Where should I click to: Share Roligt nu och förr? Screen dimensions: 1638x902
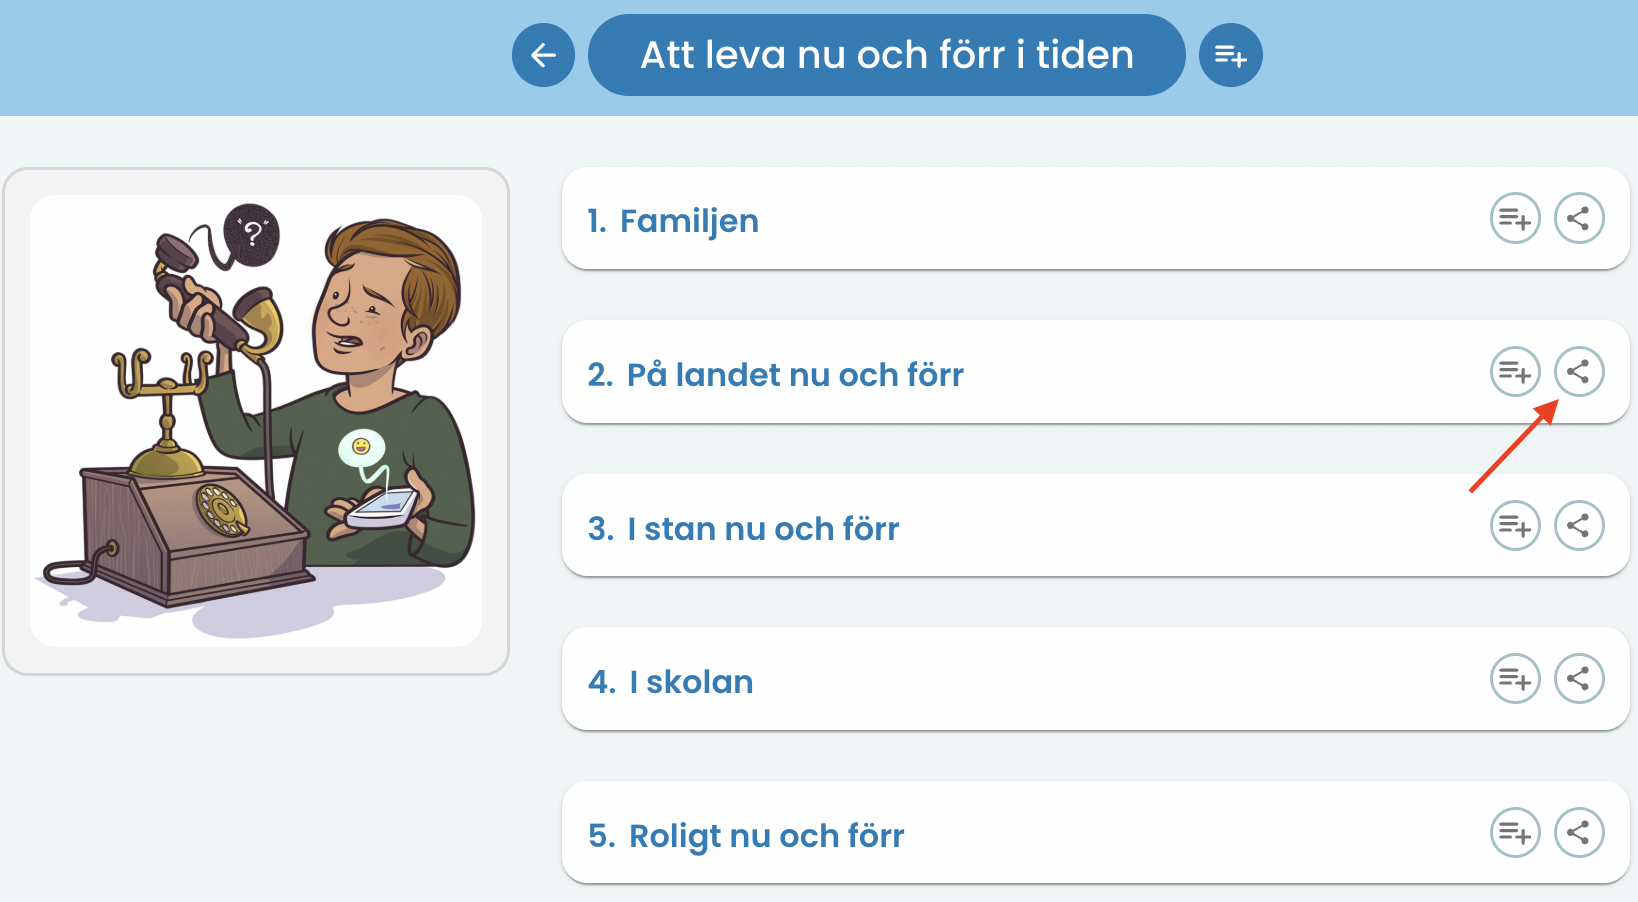[1579, 833]
